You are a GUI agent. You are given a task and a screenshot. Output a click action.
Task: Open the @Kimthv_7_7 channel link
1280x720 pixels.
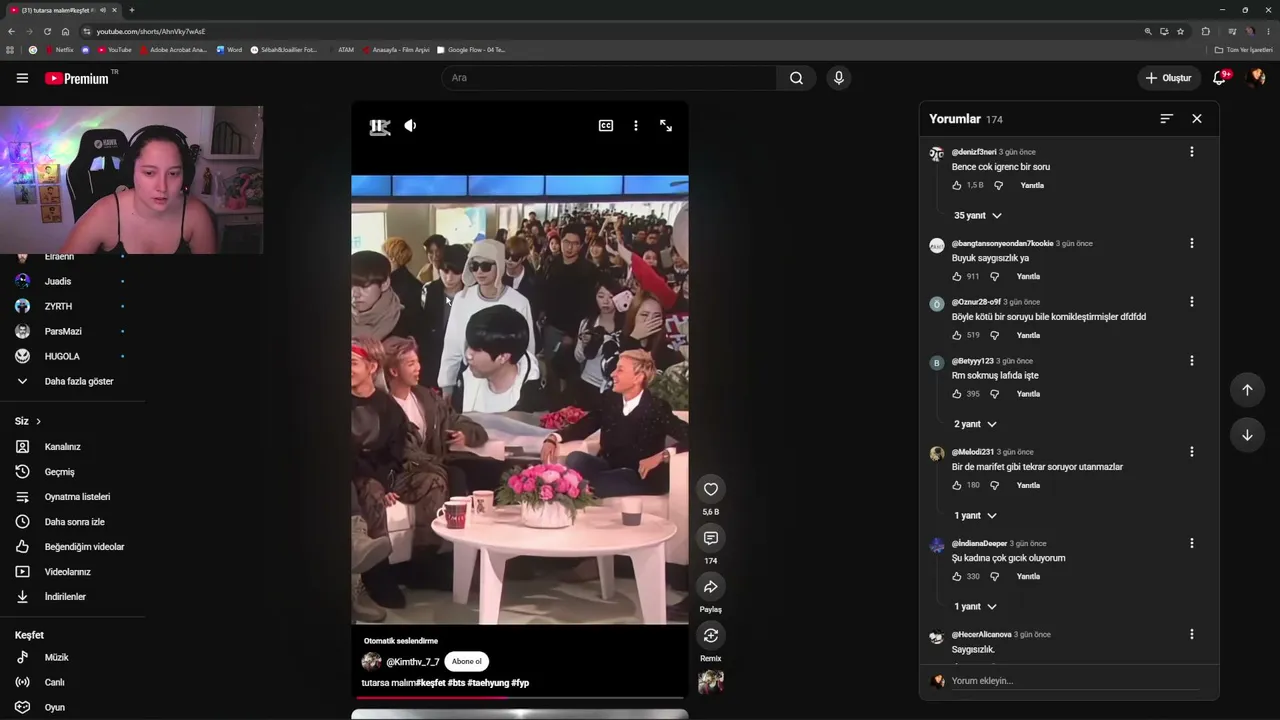click(412, 662)
